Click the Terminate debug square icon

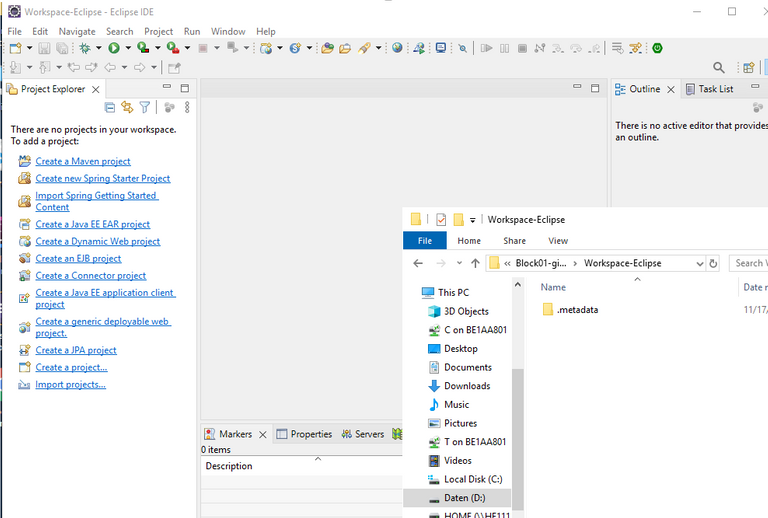[x=522, y=48]
